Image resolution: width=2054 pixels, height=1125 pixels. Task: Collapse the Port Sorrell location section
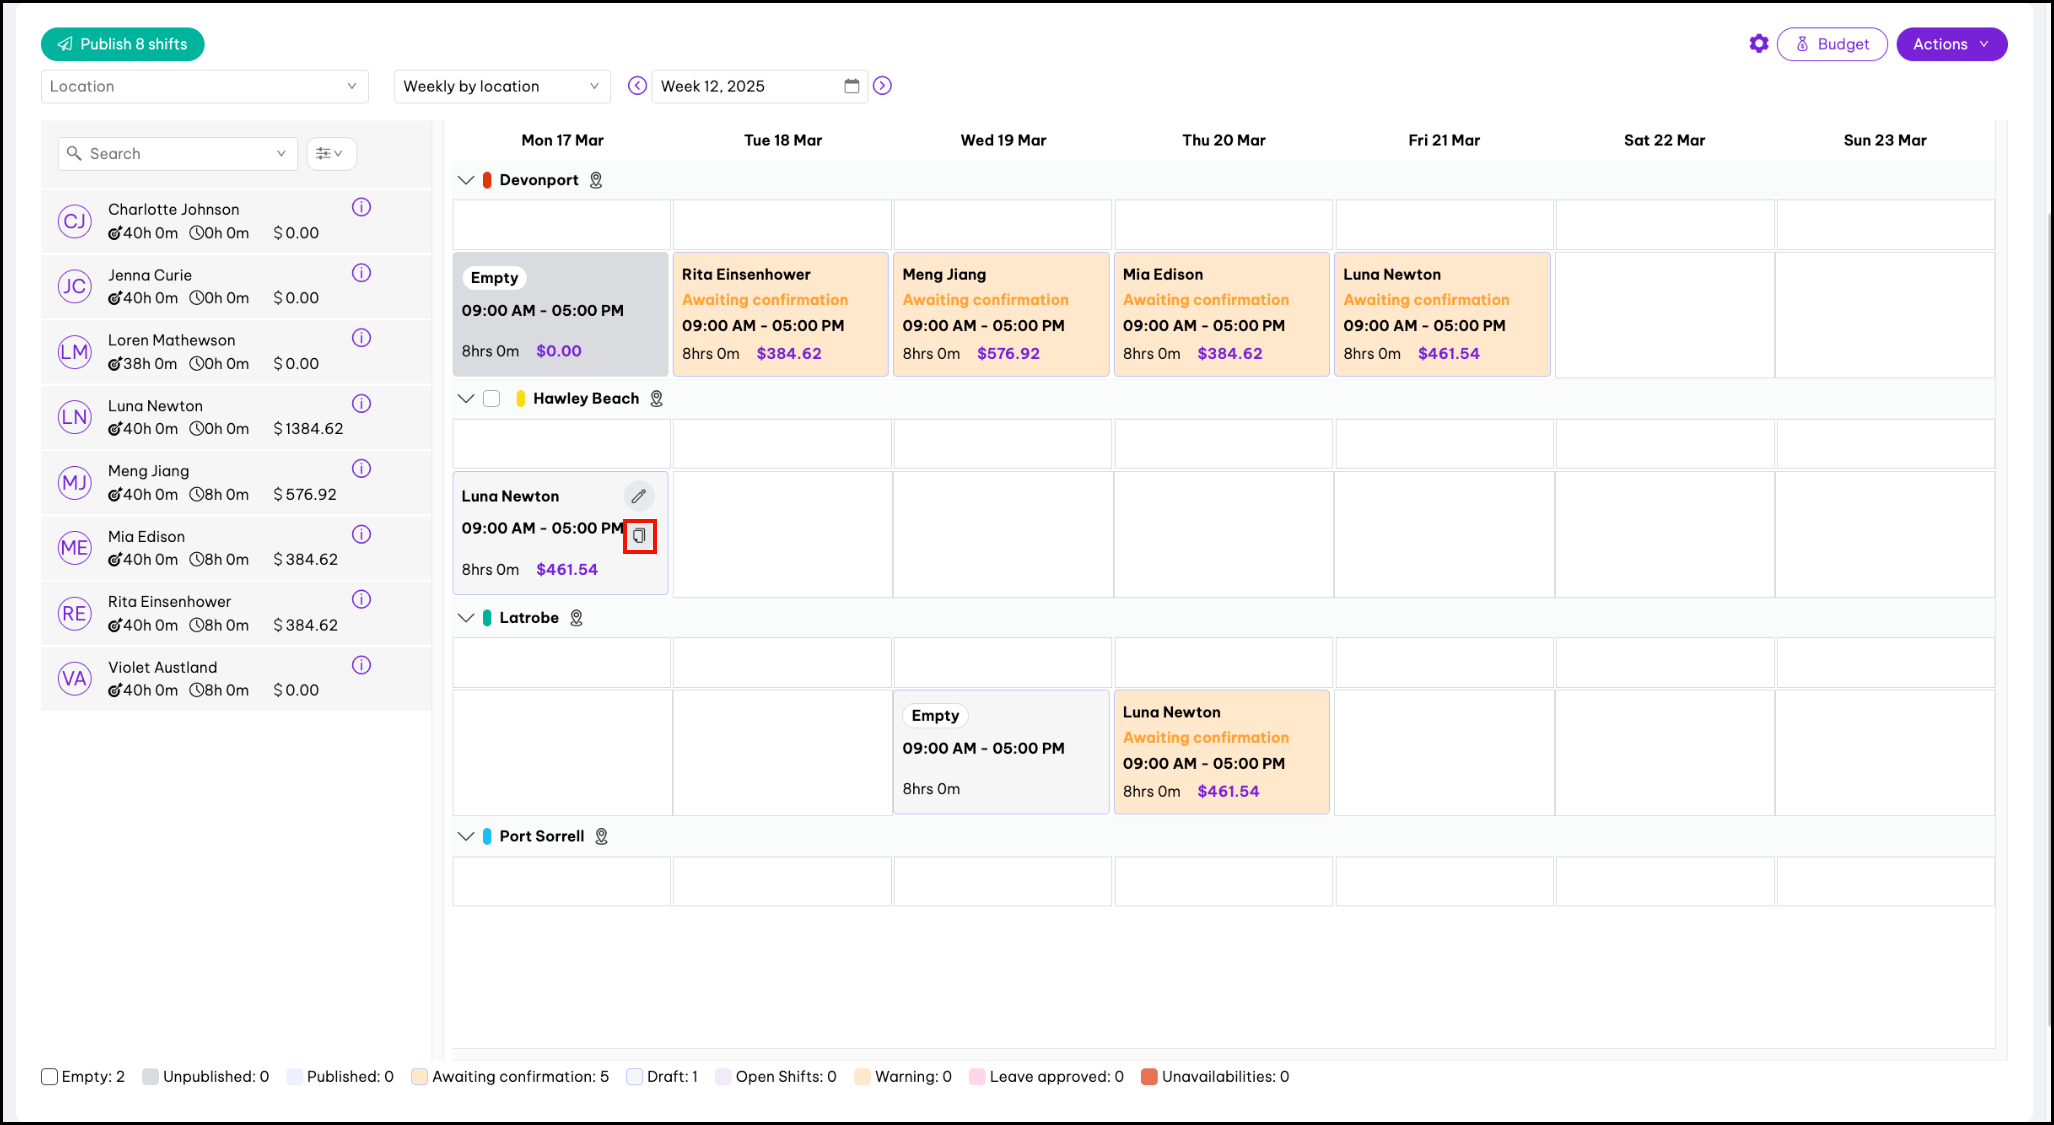[465, 836]
